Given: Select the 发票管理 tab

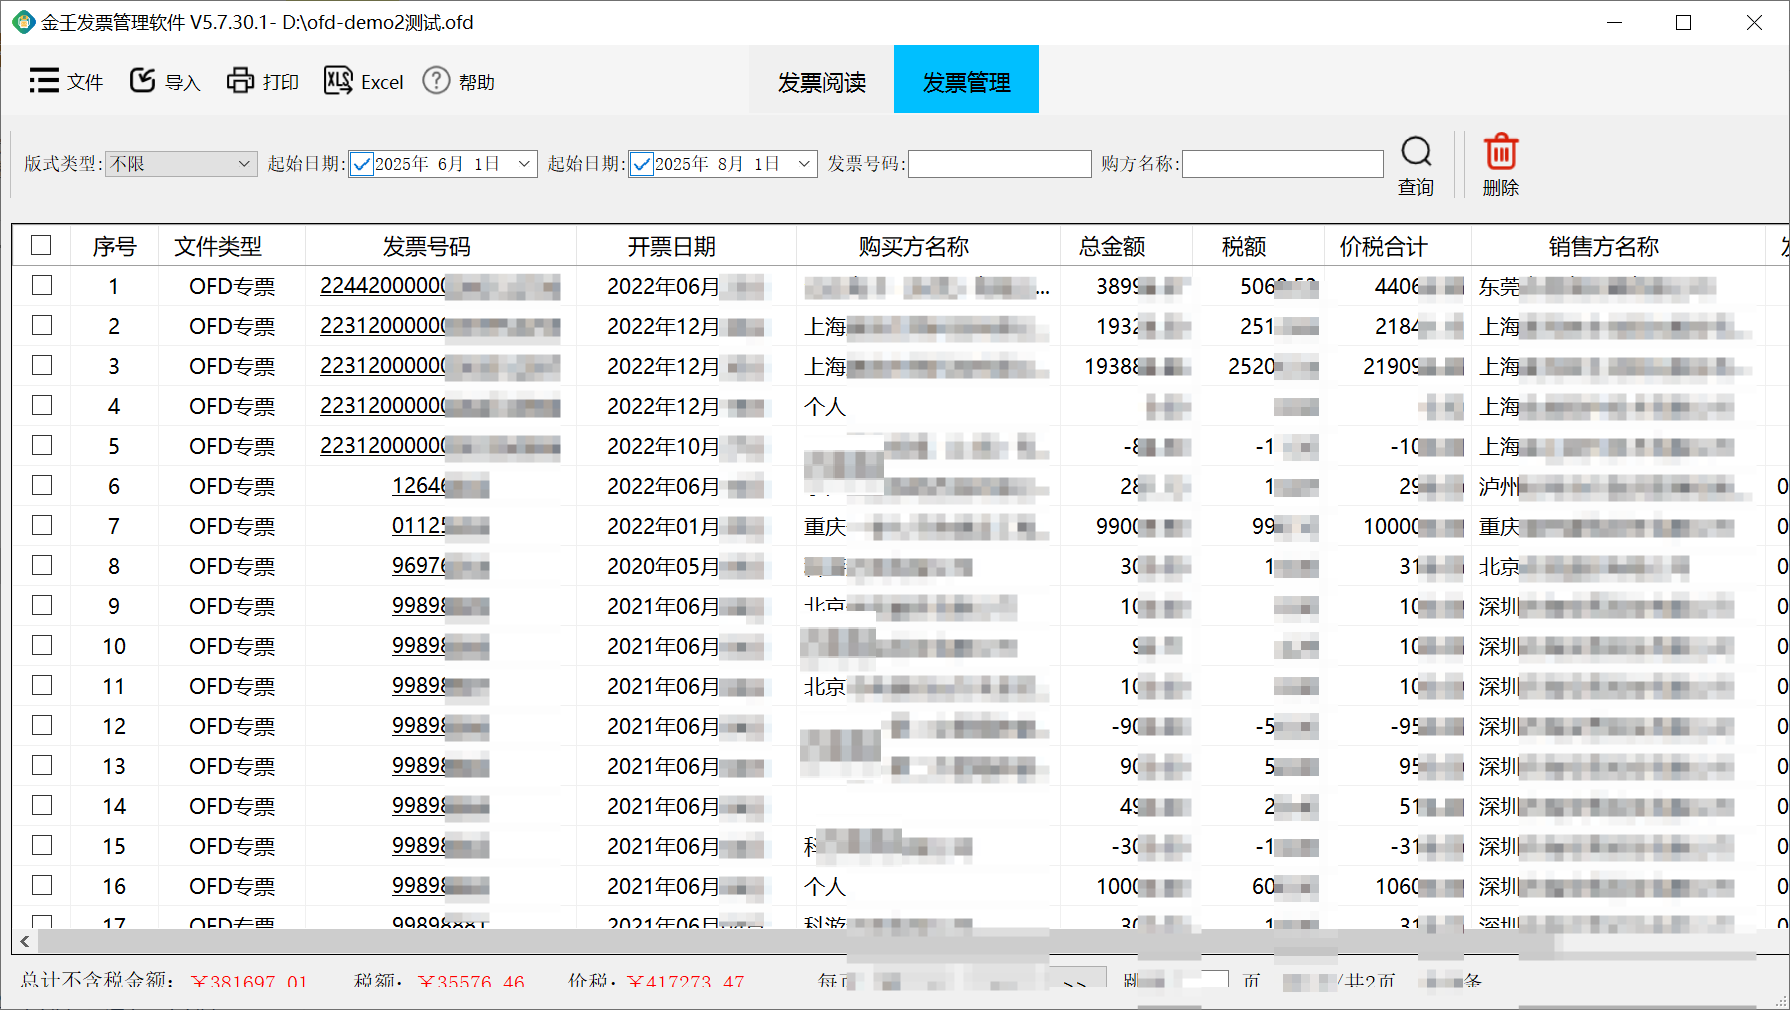Looking at the screenshot, I should (966, 82).
